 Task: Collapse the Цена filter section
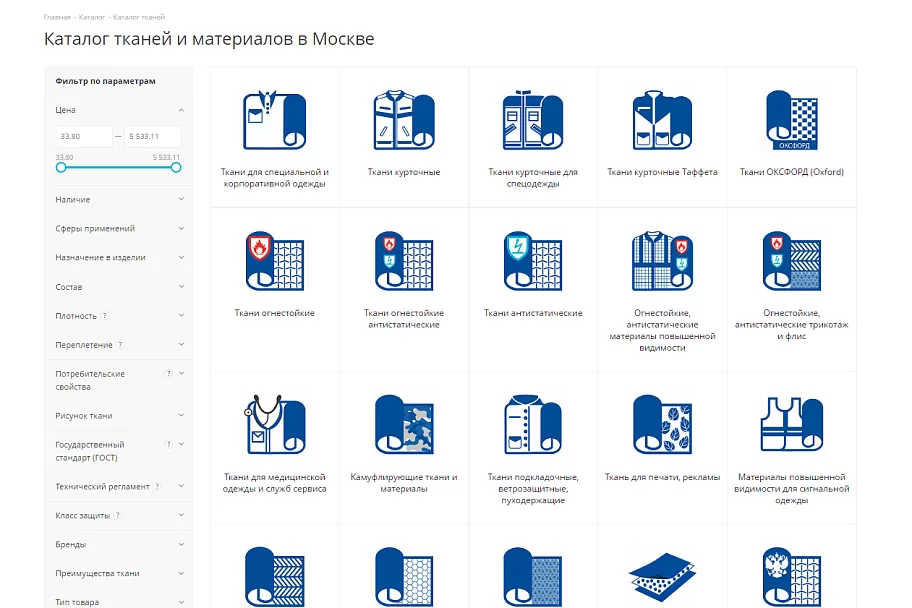coord(119,110)
